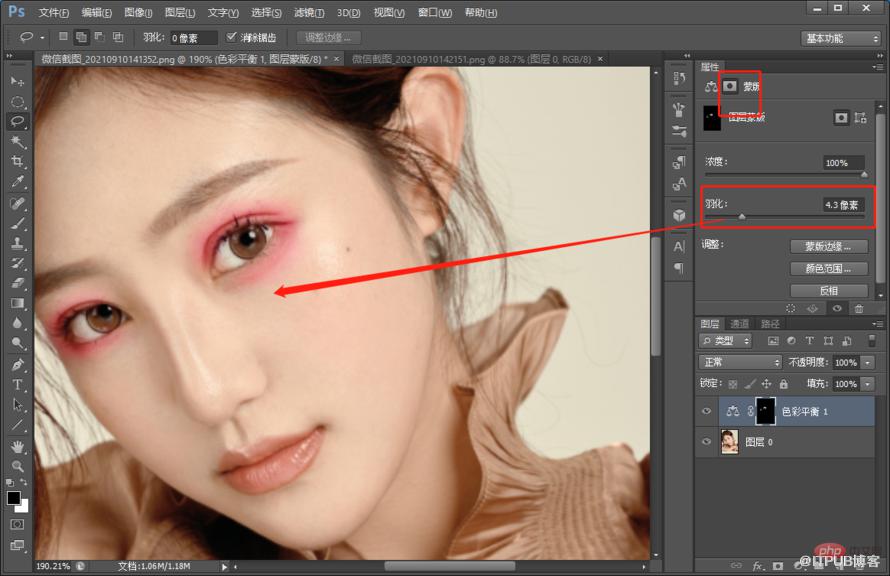Open the 图像(I) menu

pos(138,12)
